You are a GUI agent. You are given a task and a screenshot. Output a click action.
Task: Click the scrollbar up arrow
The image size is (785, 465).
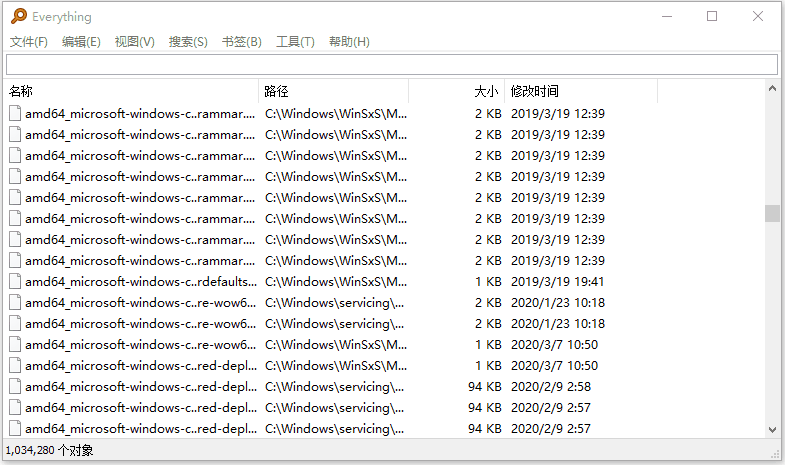pyautogui.click(x=772, y=89)
